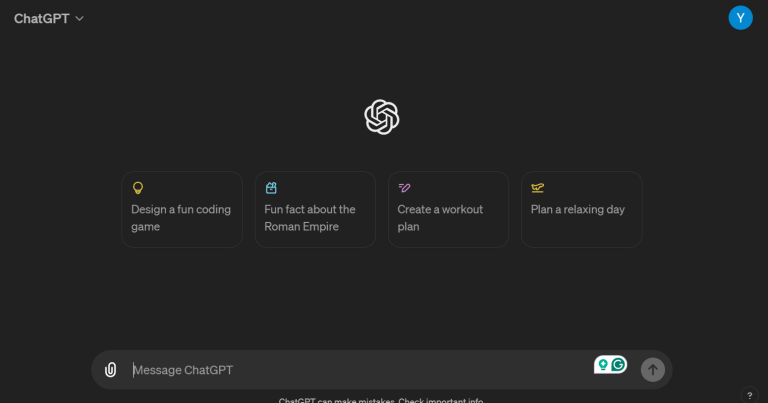
Task: Open the help question mark button
Action: coord(750,395)
